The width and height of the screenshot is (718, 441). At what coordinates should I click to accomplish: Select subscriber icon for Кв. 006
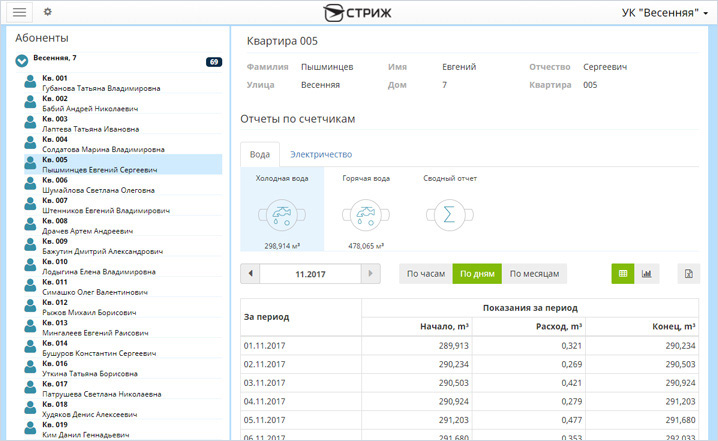30,184
